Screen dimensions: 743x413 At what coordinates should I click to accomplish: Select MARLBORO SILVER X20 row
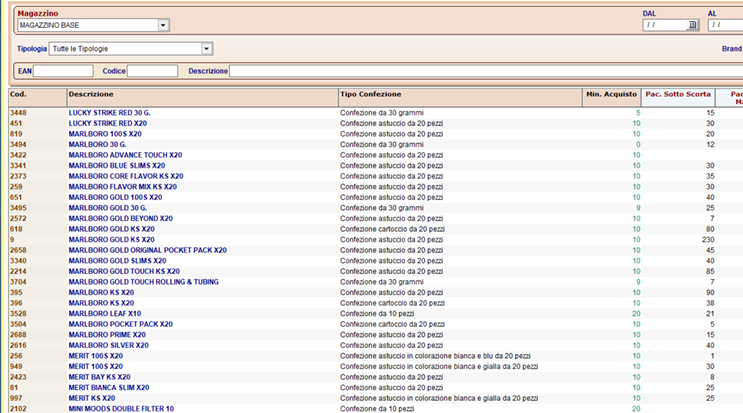[x=376, y=345]
